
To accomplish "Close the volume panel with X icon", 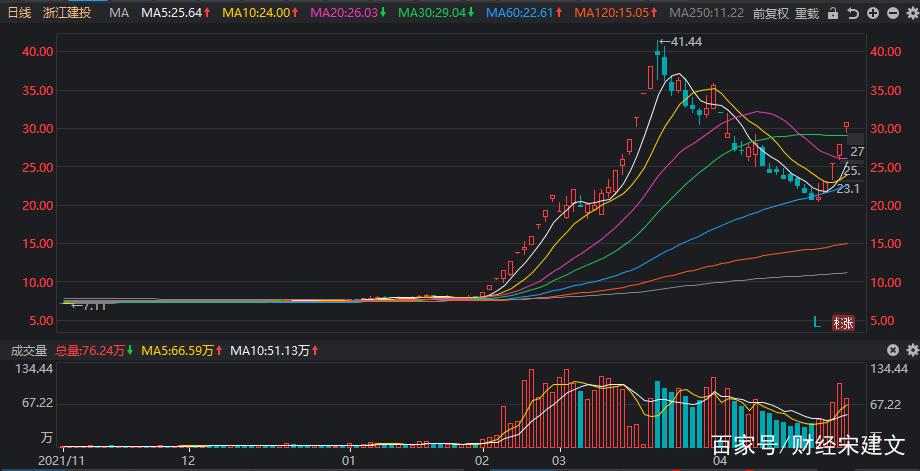I will pyautogui.click(x=893, y=351).
